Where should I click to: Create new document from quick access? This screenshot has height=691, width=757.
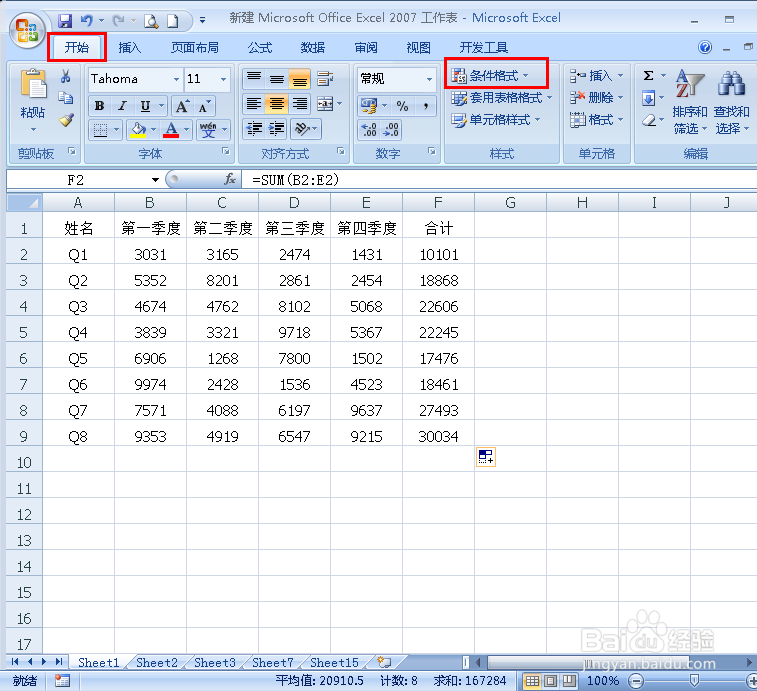pos(172,21)
